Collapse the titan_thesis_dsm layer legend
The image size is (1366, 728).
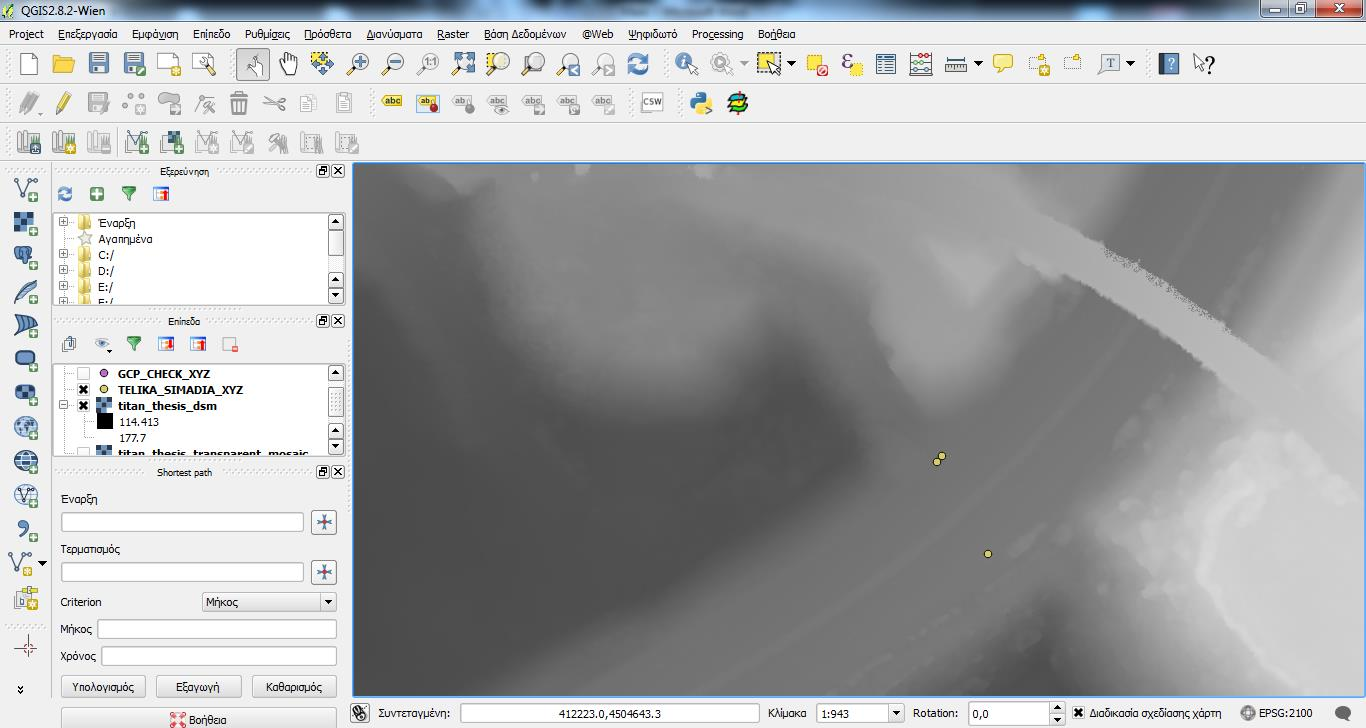click(x=64, y=405)
